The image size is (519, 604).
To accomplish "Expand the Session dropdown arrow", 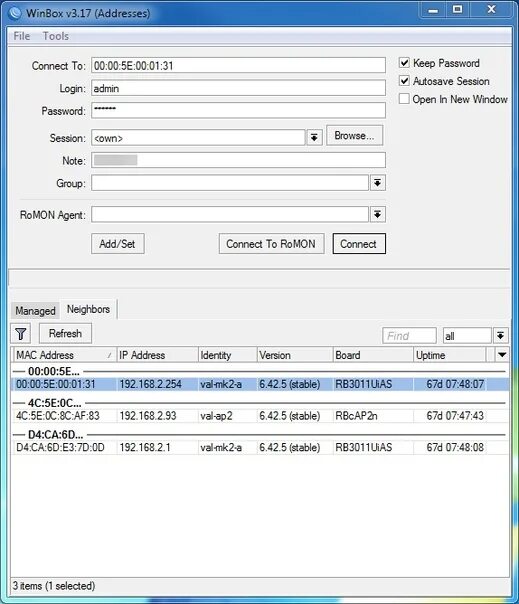I will [x=314, y=137].
